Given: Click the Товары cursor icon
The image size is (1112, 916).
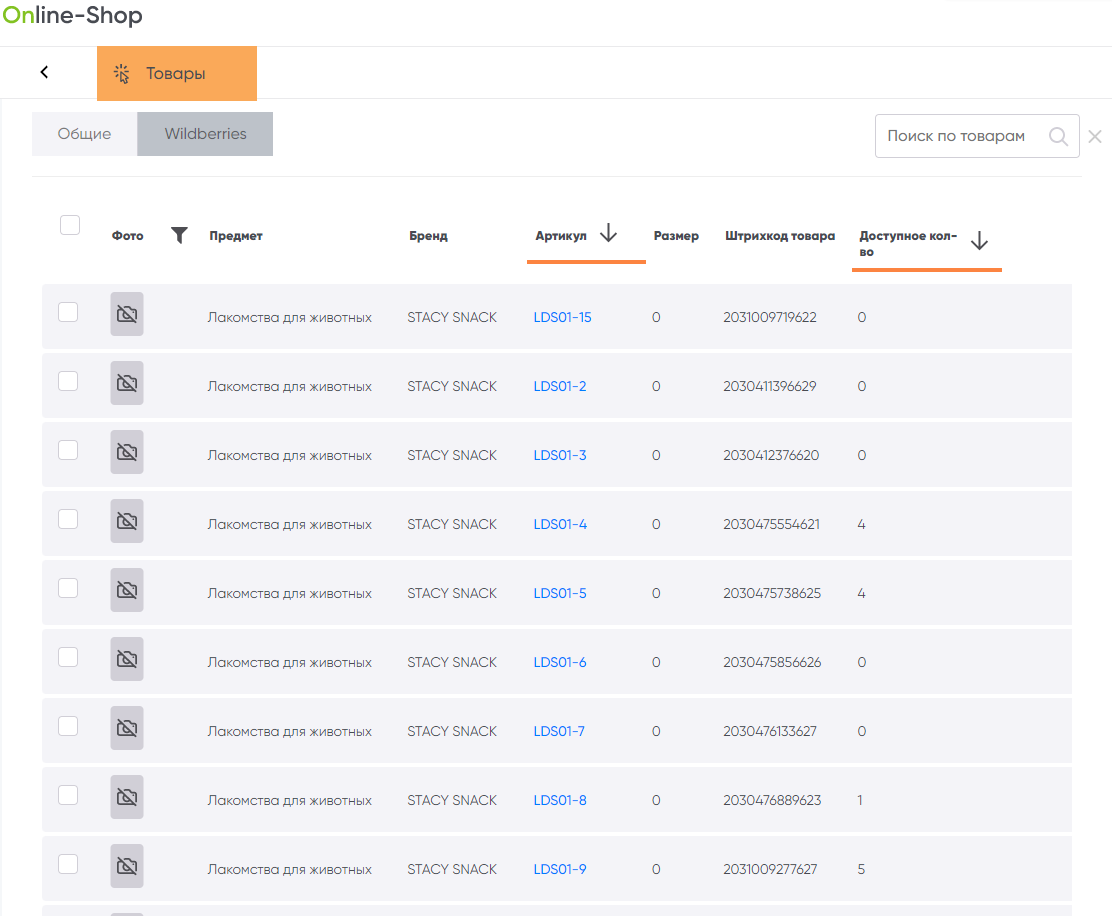Looking at the screenshot, I should click(x=121, y=74).
